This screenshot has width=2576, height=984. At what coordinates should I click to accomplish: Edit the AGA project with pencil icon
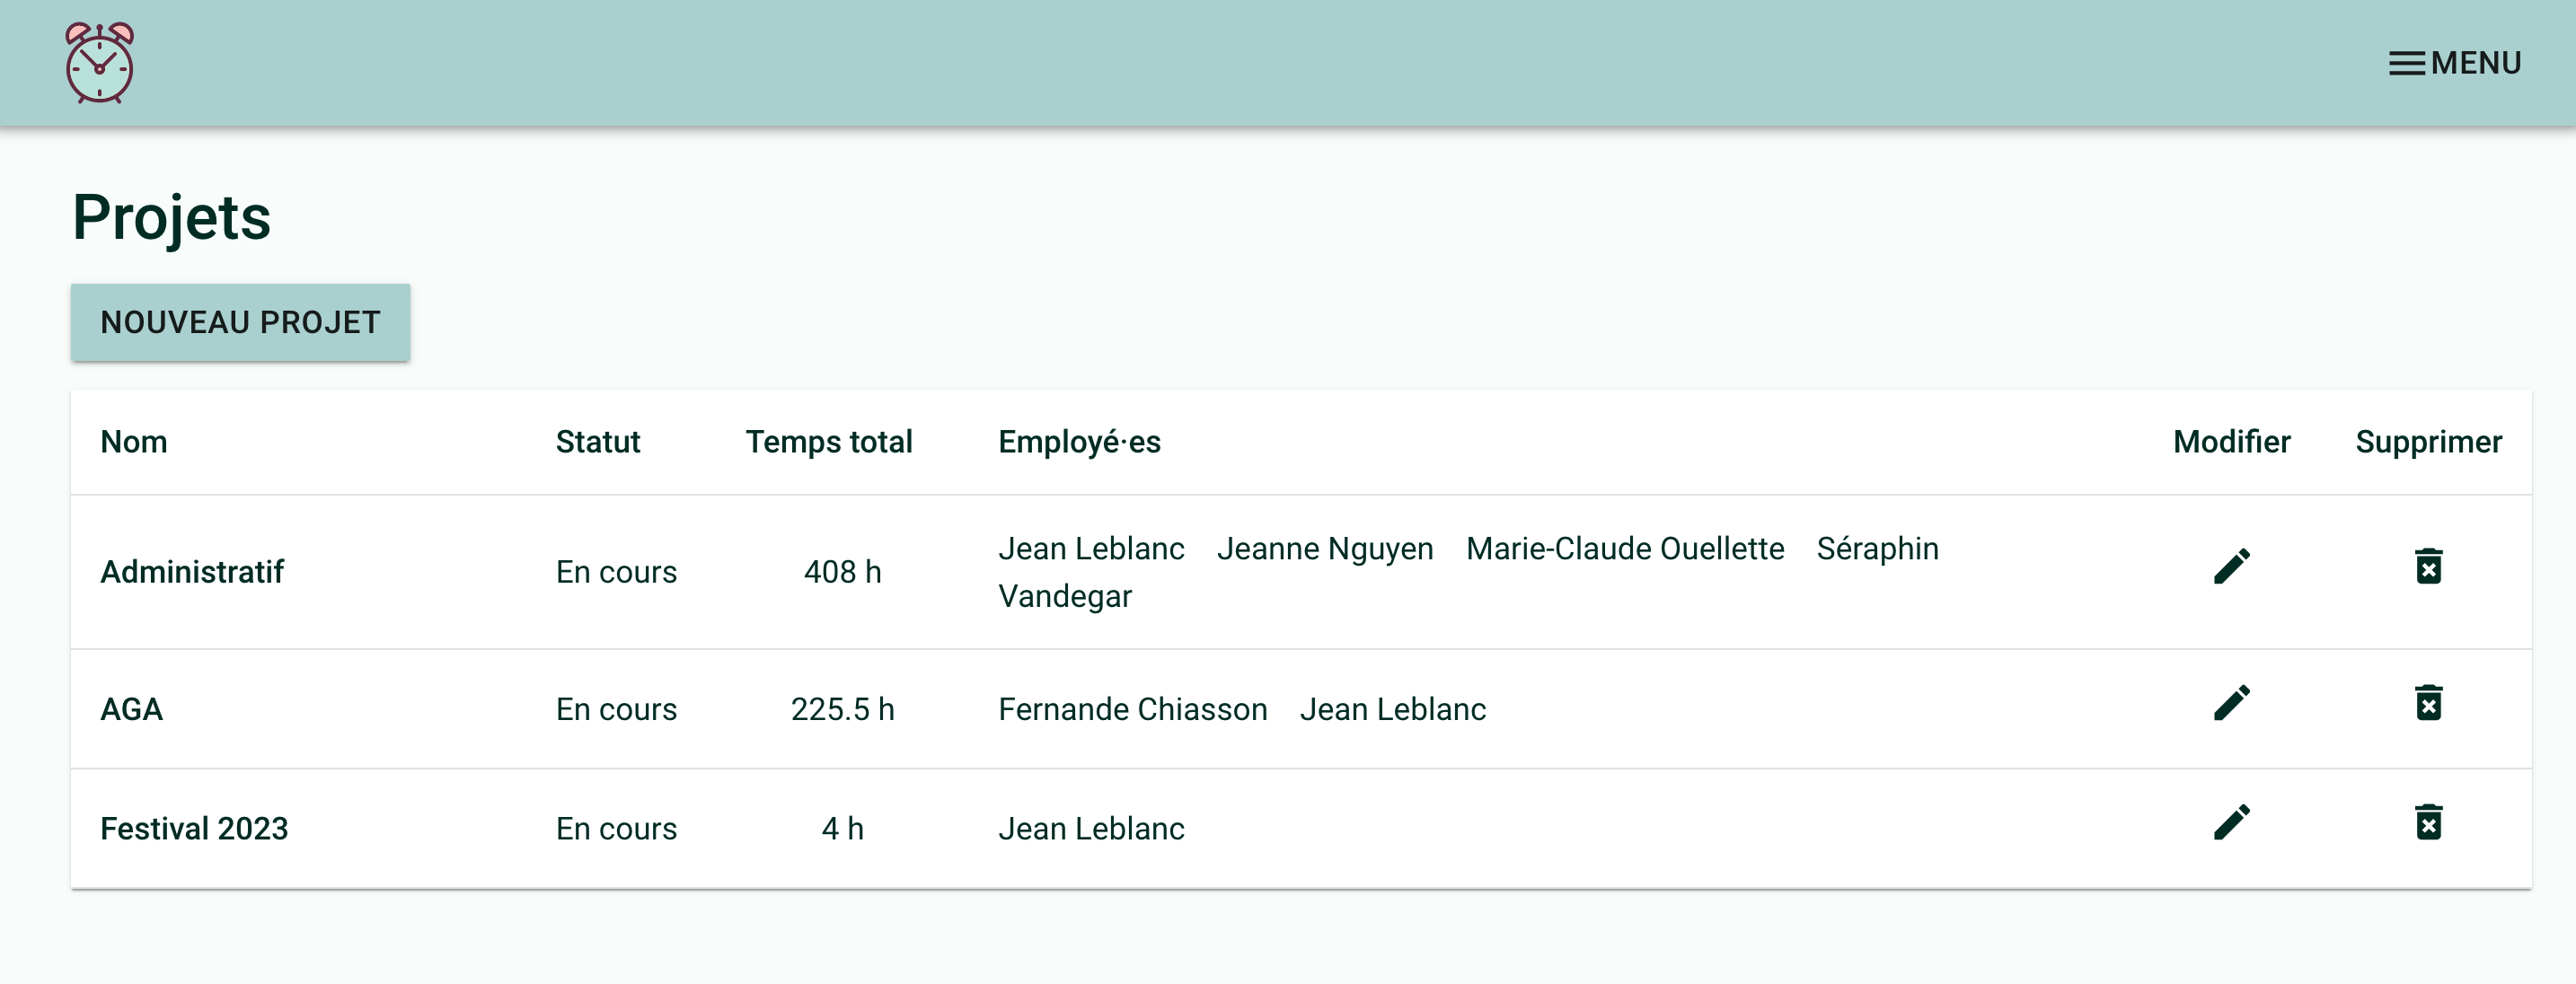pos(2231,703)
